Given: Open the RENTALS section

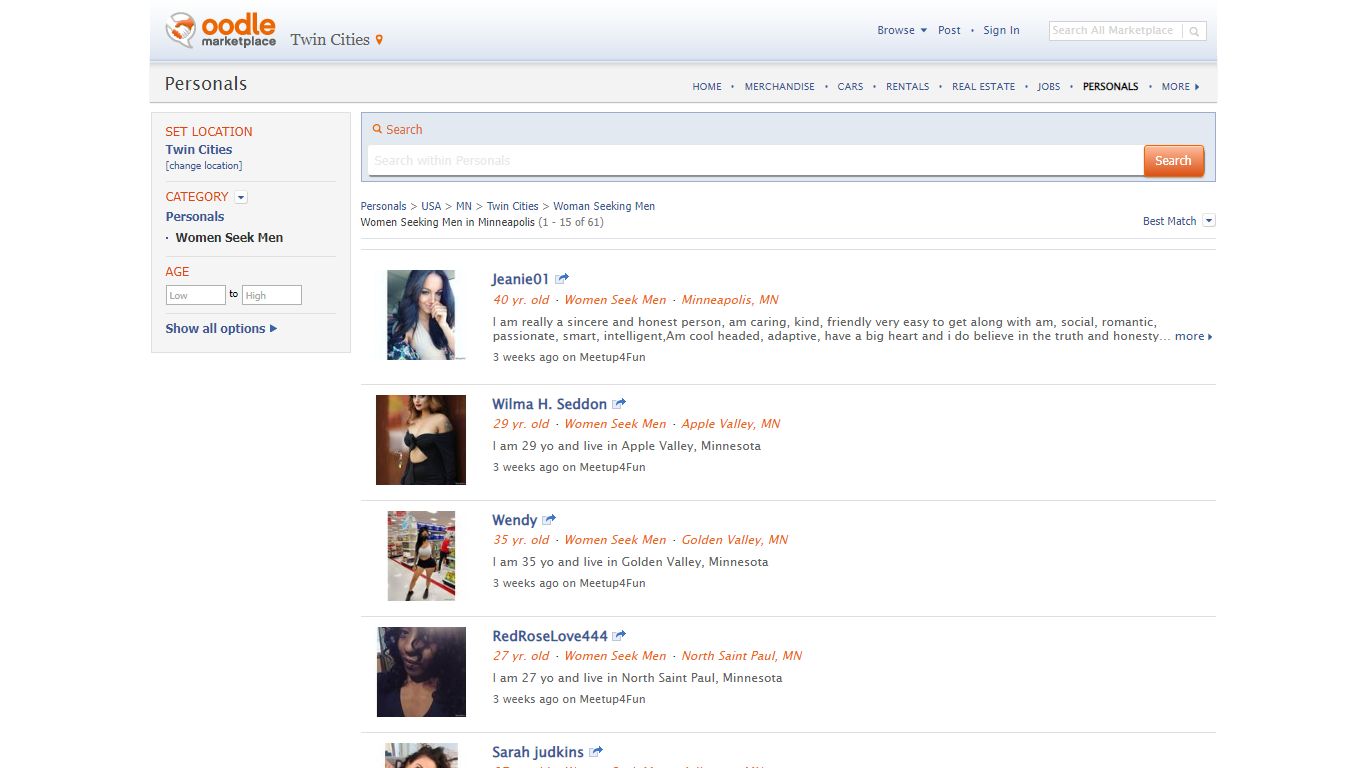Looking at the screenshot, I should pyautogui.click(x=907, y=87).
